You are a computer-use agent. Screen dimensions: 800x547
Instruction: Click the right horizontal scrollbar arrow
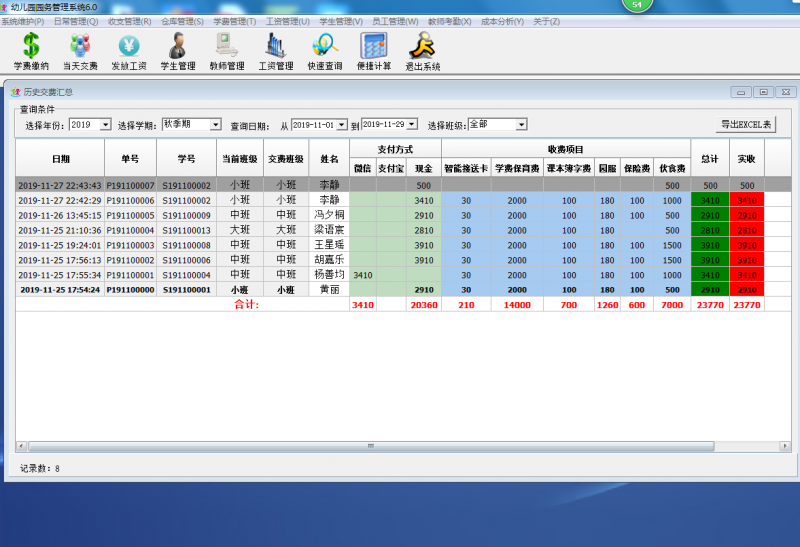[785, 446]
